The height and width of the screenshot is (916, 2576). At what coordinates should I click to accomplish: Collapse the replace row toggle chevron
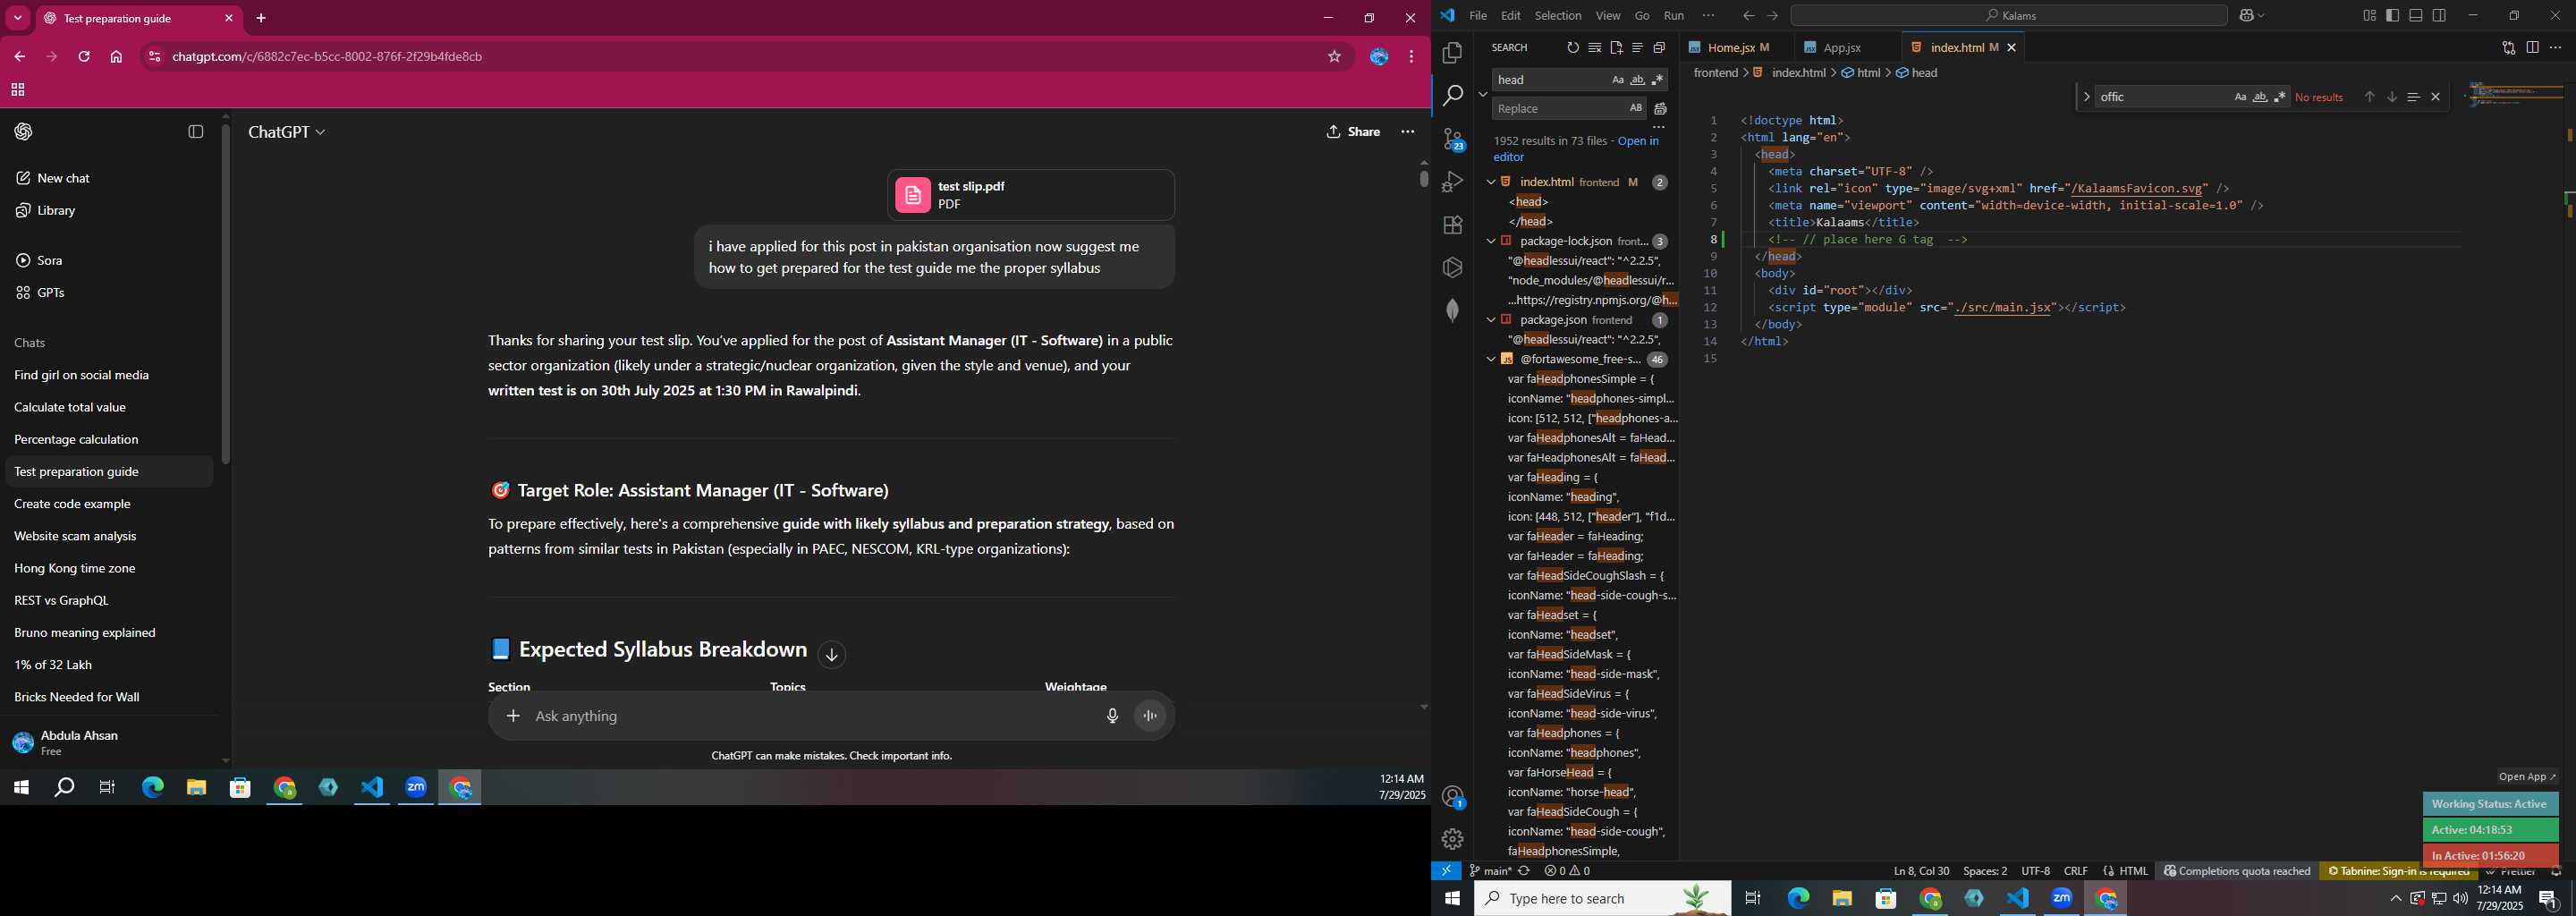pyautogui.click(x=1482, y=94)
